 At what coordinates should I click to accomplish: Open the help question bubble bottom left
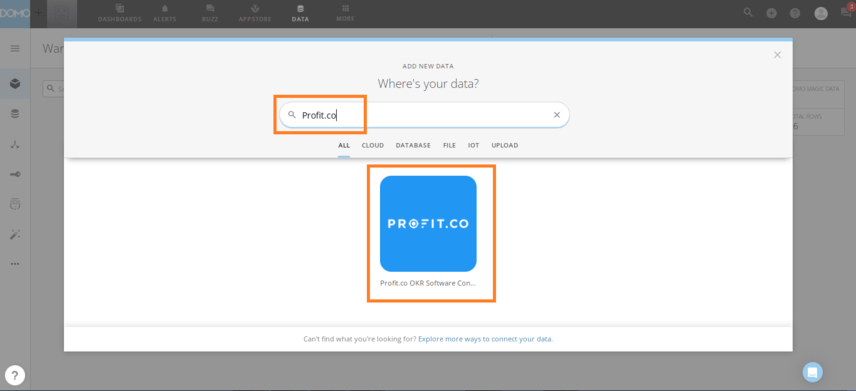click(x=15, y=375)
